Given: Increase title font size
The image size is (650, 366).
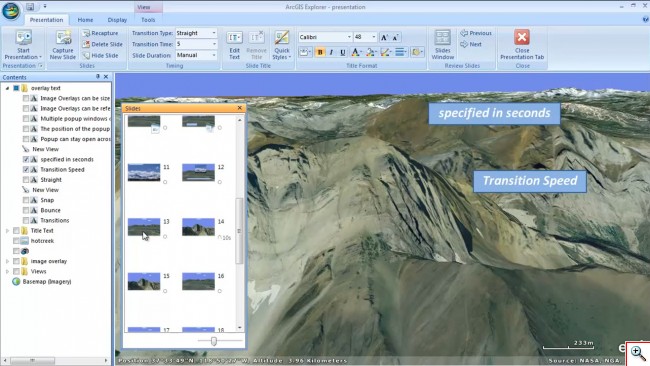Looking at the screenshot, I should pos(384,37).
